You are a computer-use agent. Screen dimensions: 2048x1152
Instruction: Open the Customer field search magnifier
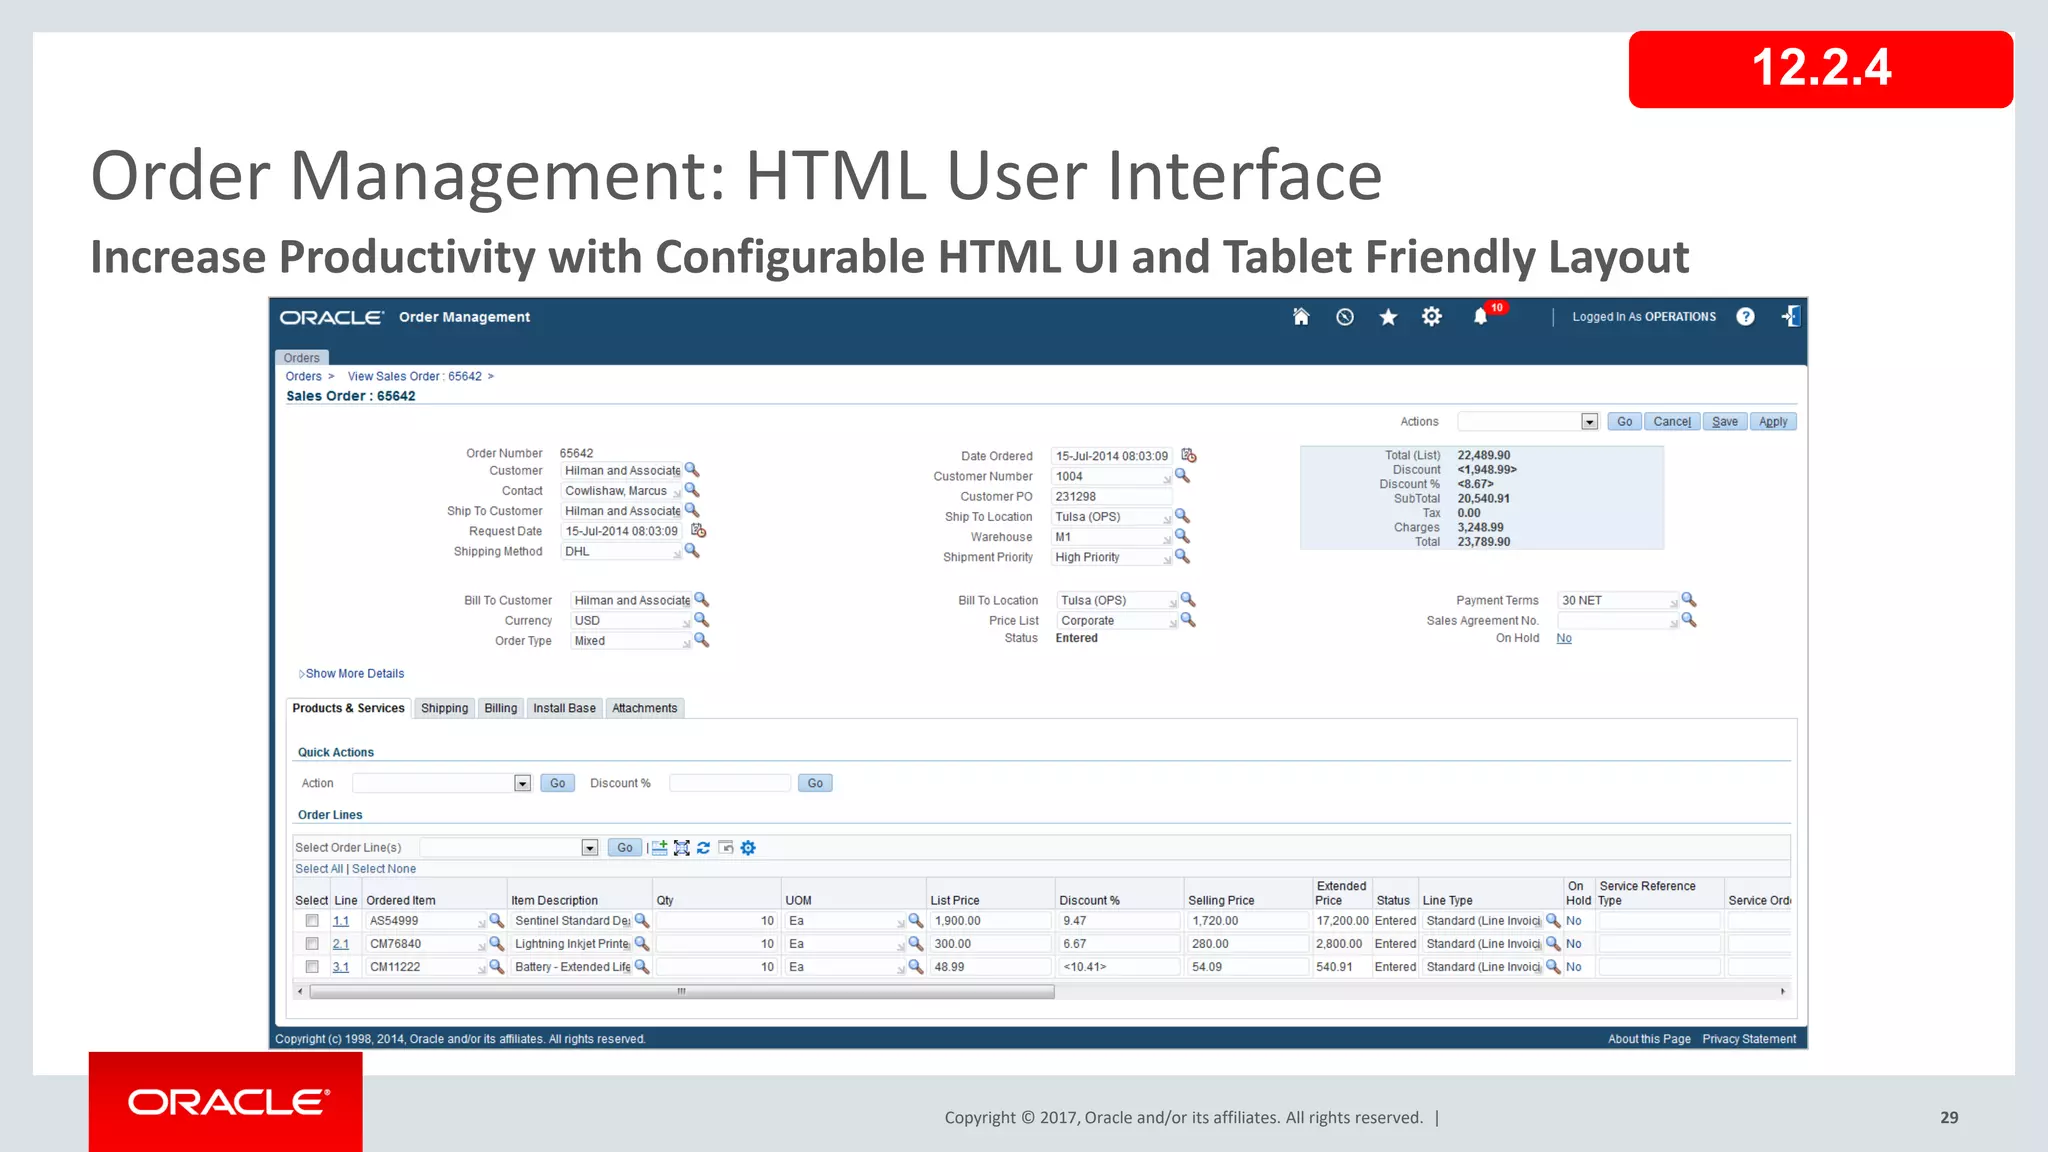692,470
